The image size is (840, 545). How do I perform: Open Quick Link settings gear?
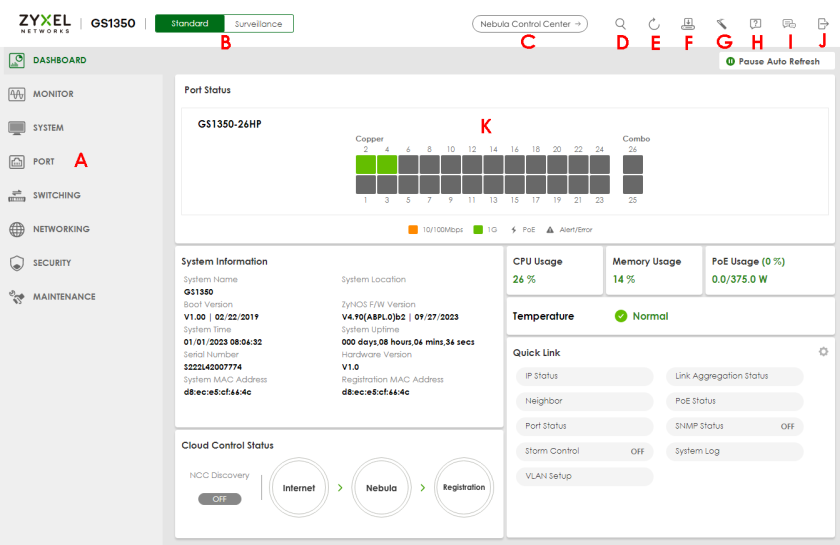(x=823, y=352)
